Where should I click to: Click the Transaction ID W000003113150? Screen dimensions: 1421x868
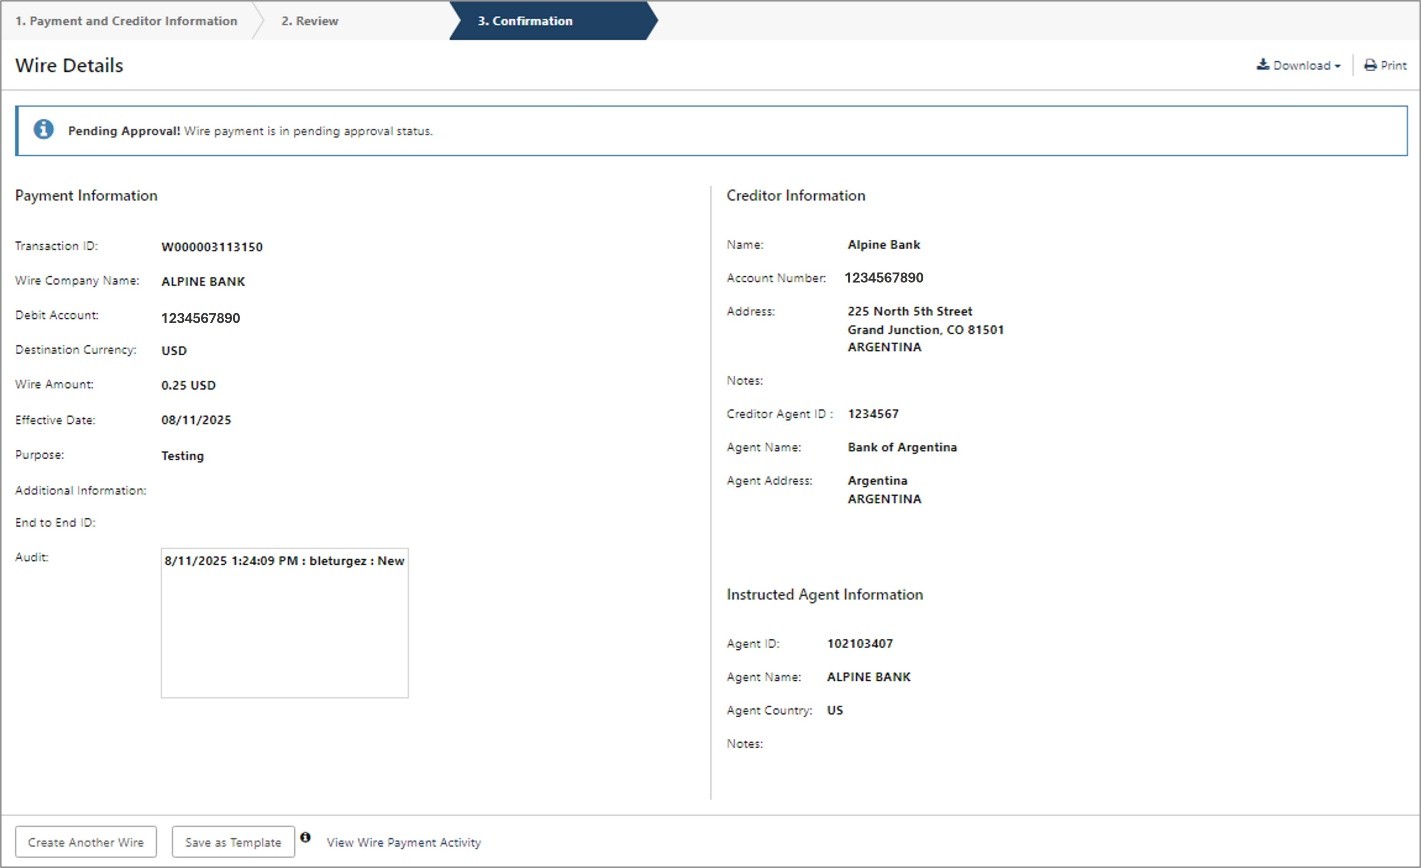(212, 247)
